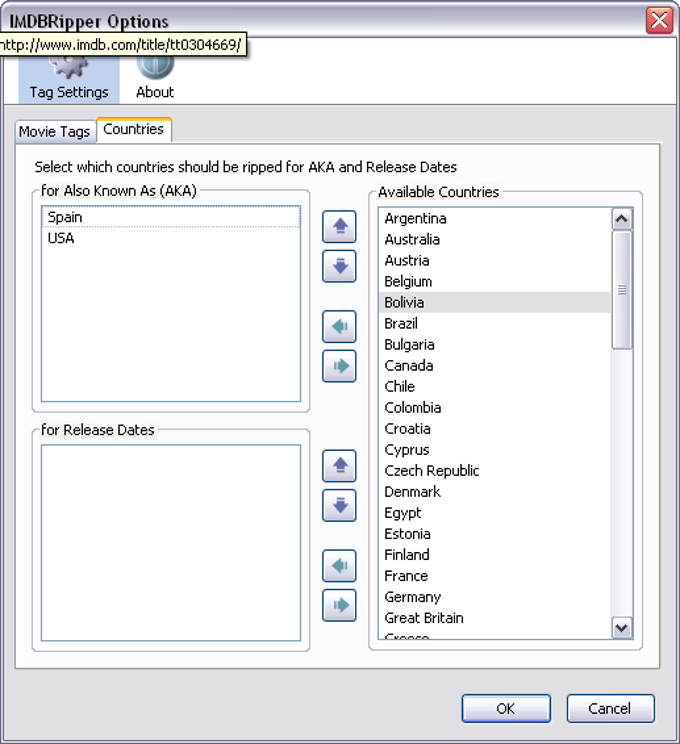
Task: Move selected AKA country down
Action: 340,267
